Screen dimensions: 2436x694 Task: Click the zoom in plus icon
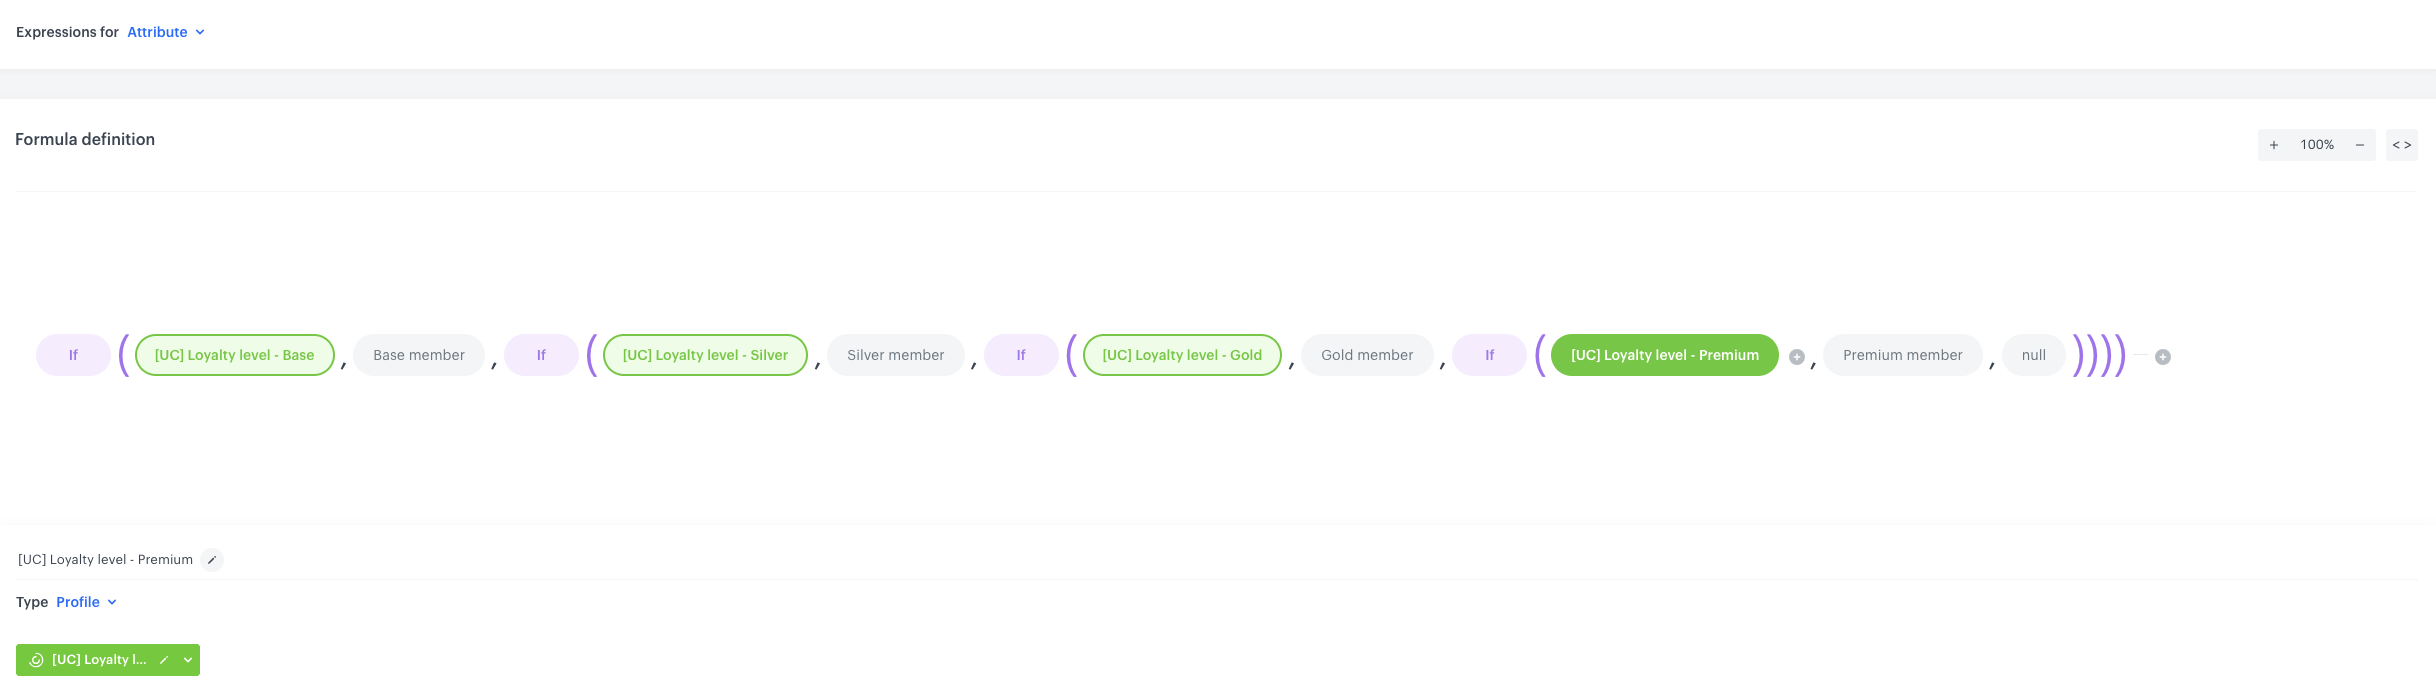pyautogui.click(x=2274, y=145)
